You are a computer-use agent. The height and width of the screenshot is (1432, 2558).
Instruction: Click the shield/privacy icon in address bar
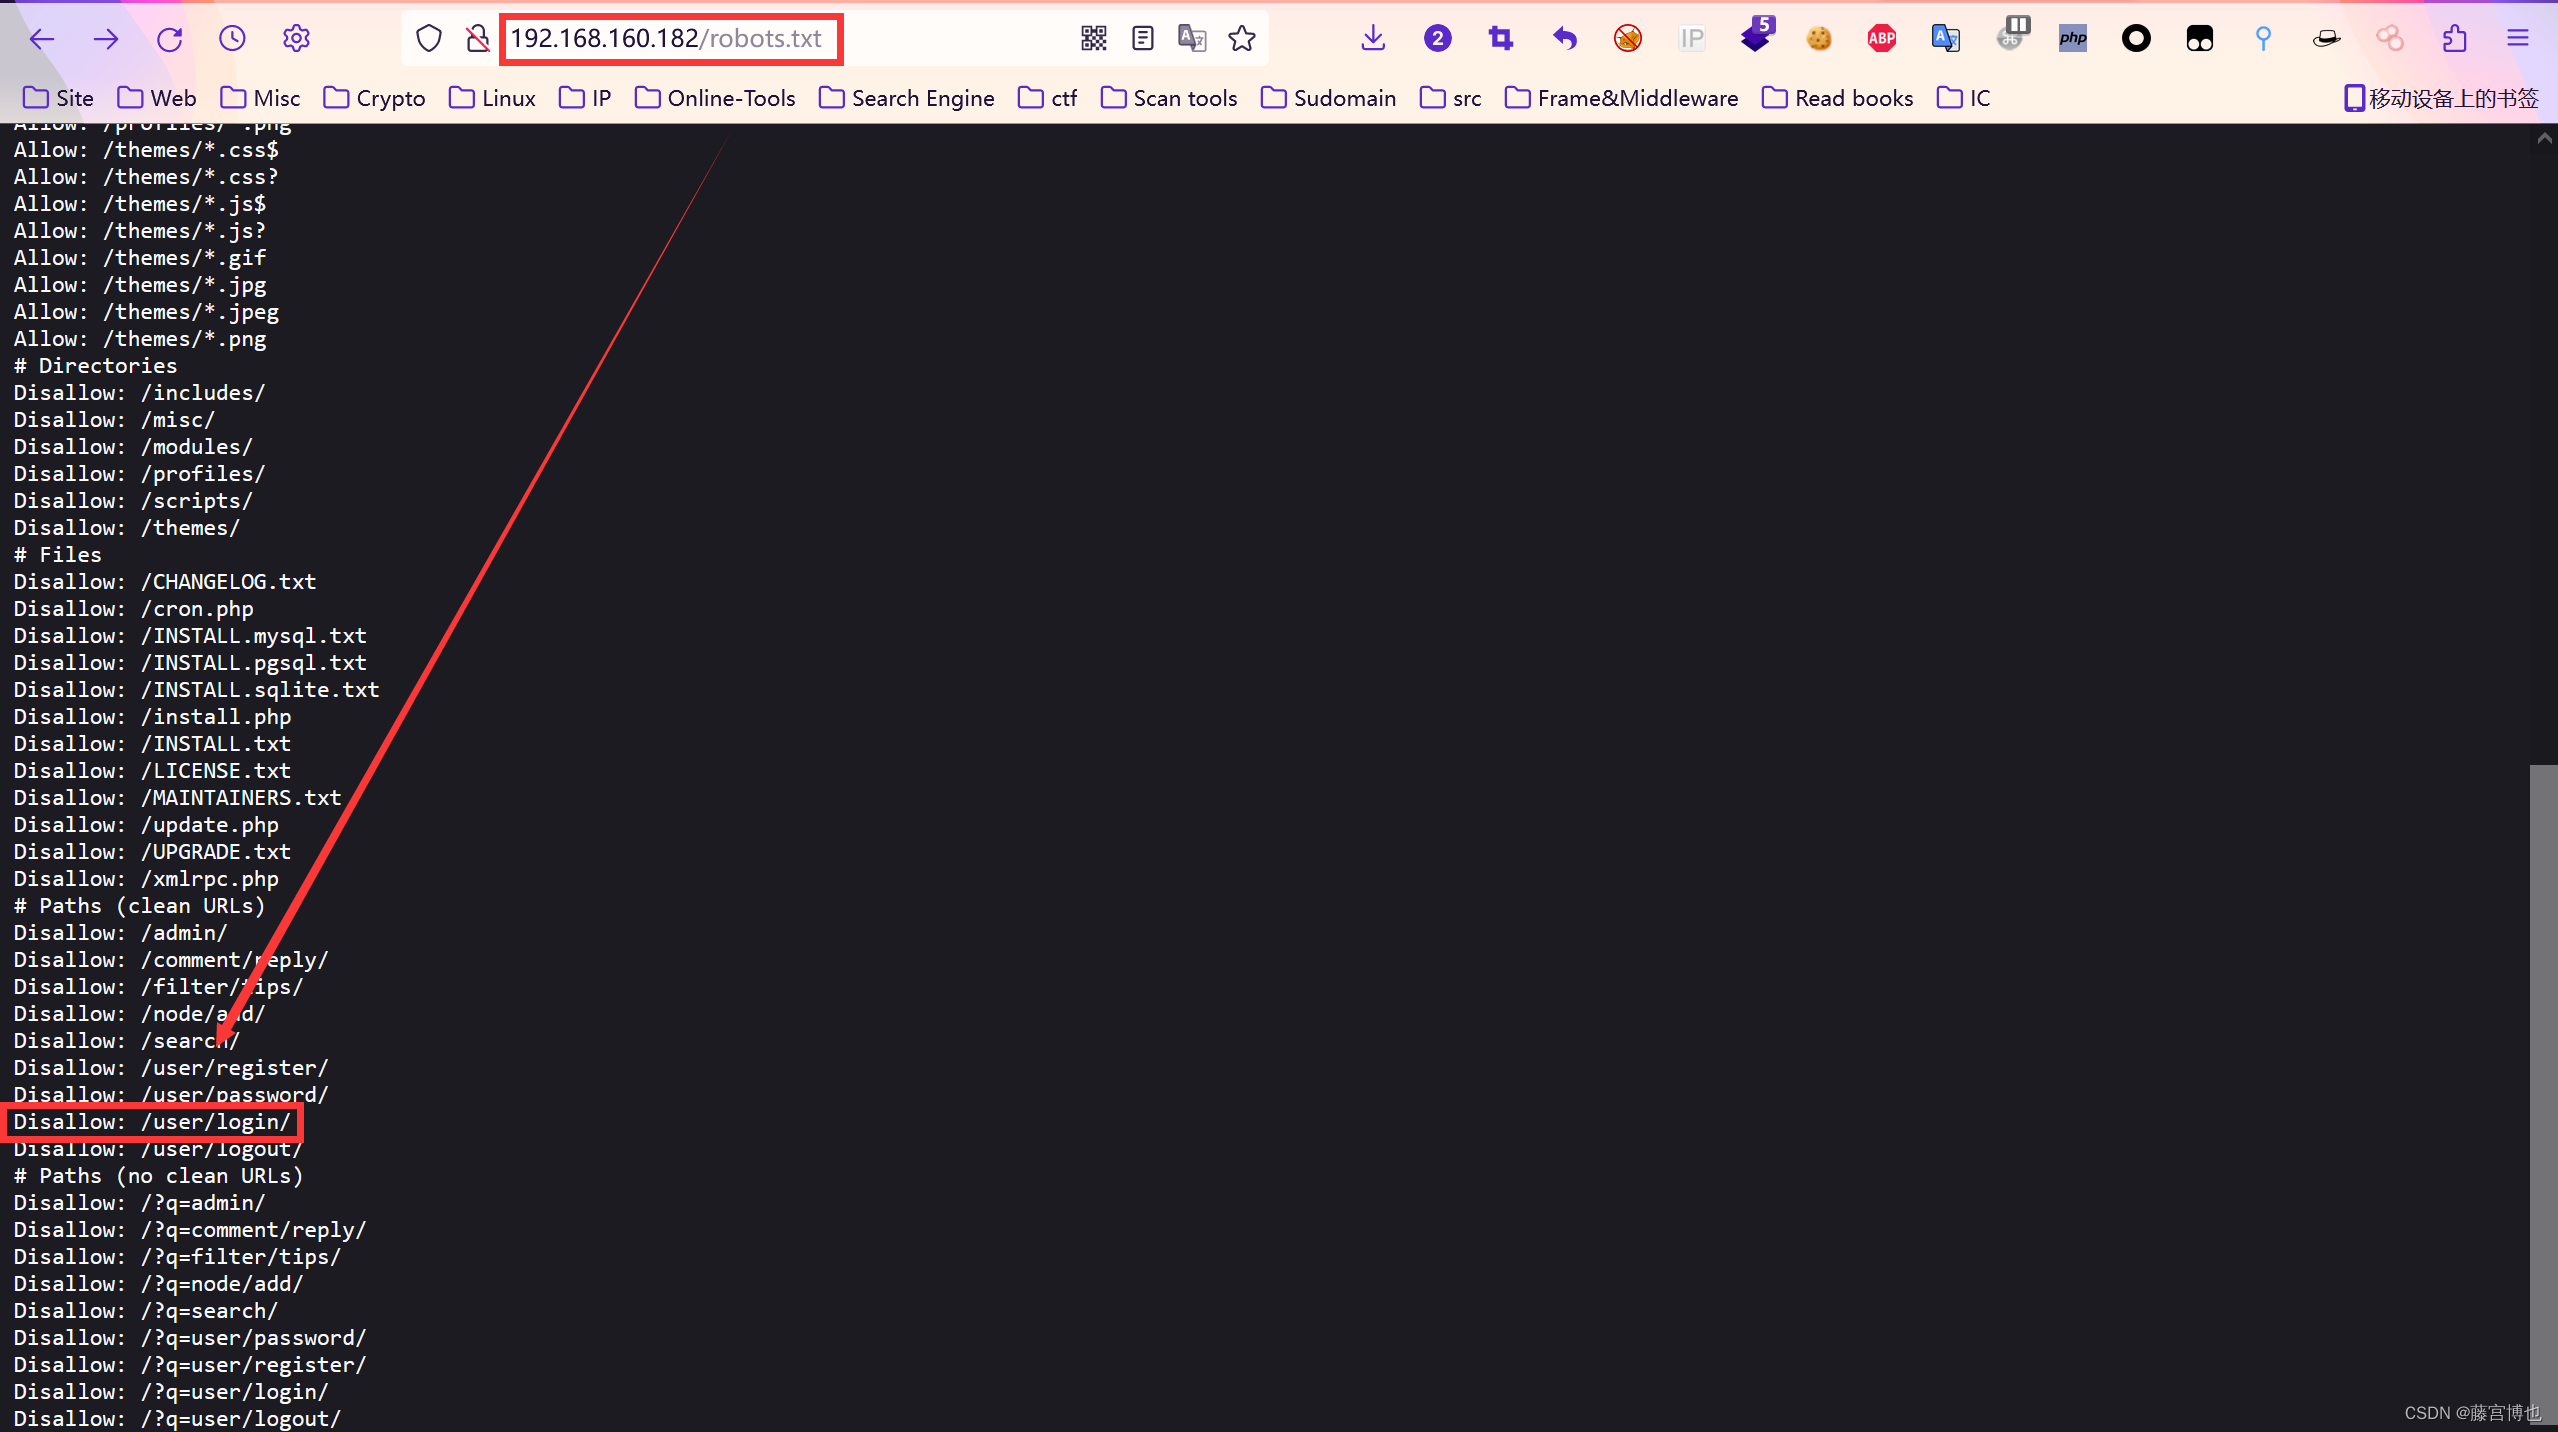(429, 39)
